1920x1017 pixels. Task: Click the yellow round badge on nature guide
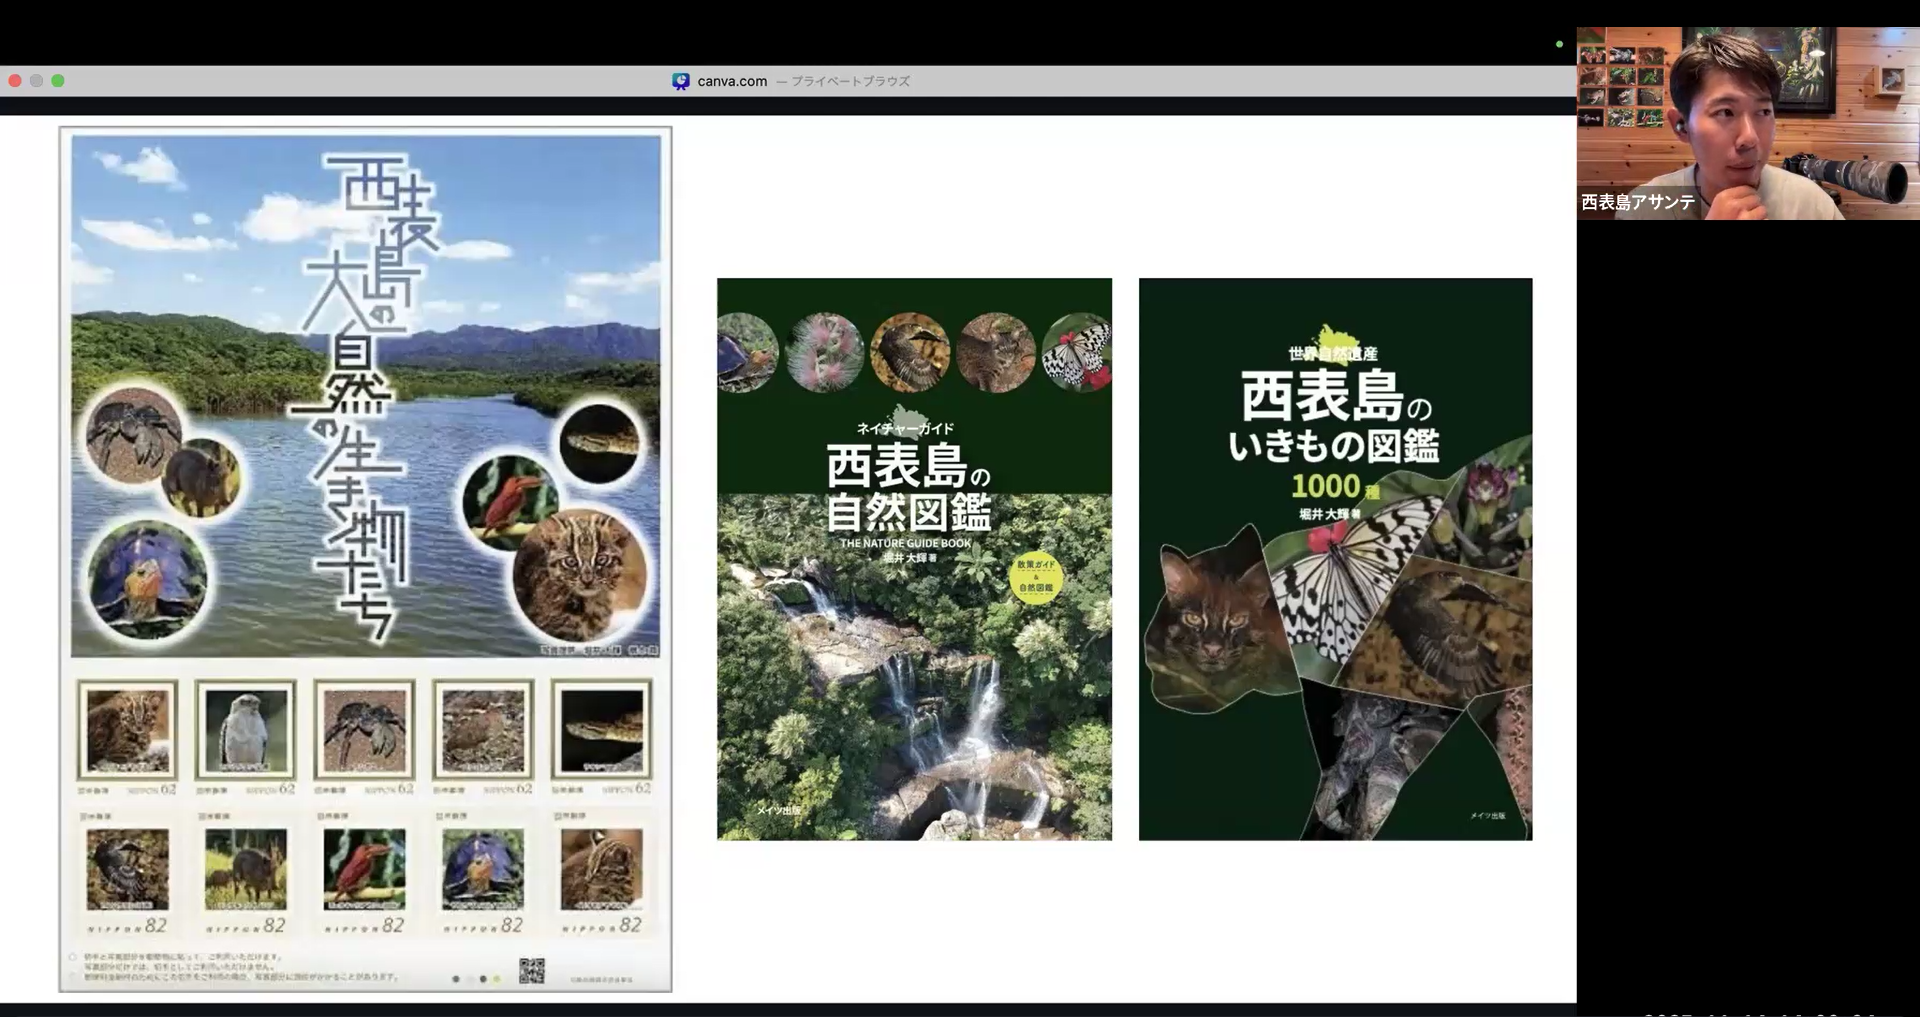click(1036, 577)
